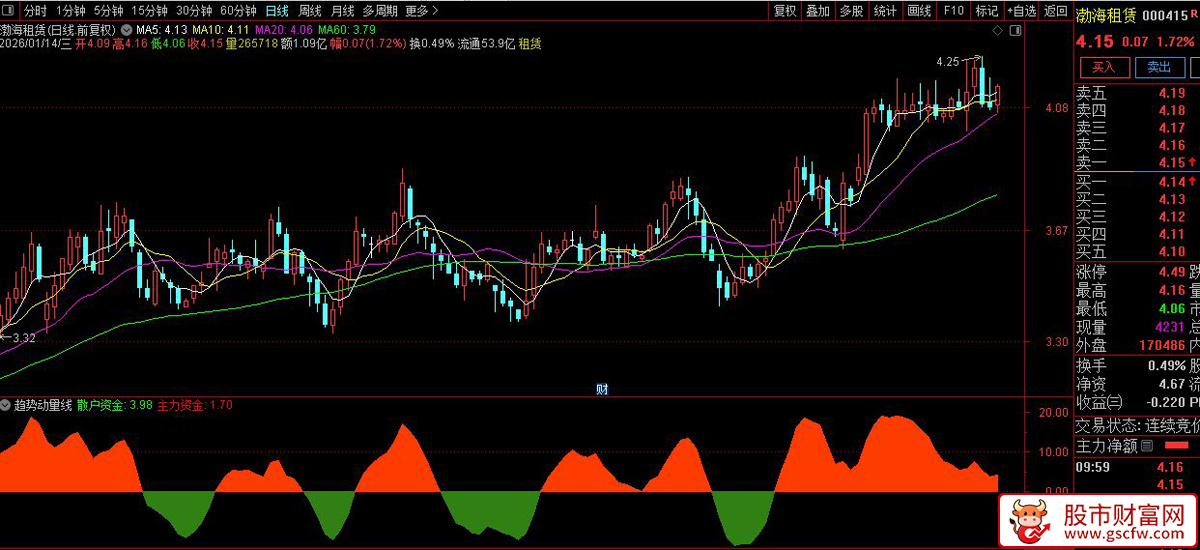This screenshot has width=1200, height=550.
Task: Add stock with +自选 button
Action: click(1021, 11)
